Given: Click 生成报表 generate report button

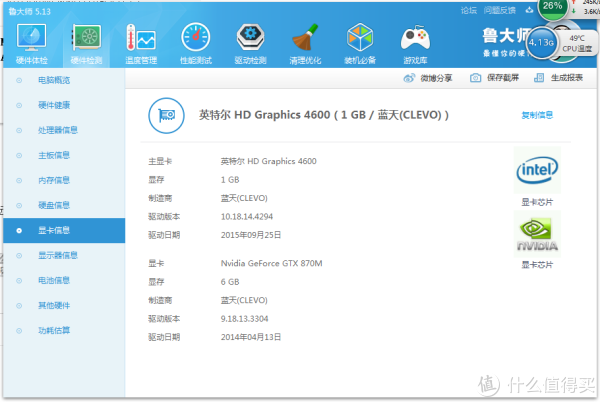Looking at the screenshot, I should (559, 77).
